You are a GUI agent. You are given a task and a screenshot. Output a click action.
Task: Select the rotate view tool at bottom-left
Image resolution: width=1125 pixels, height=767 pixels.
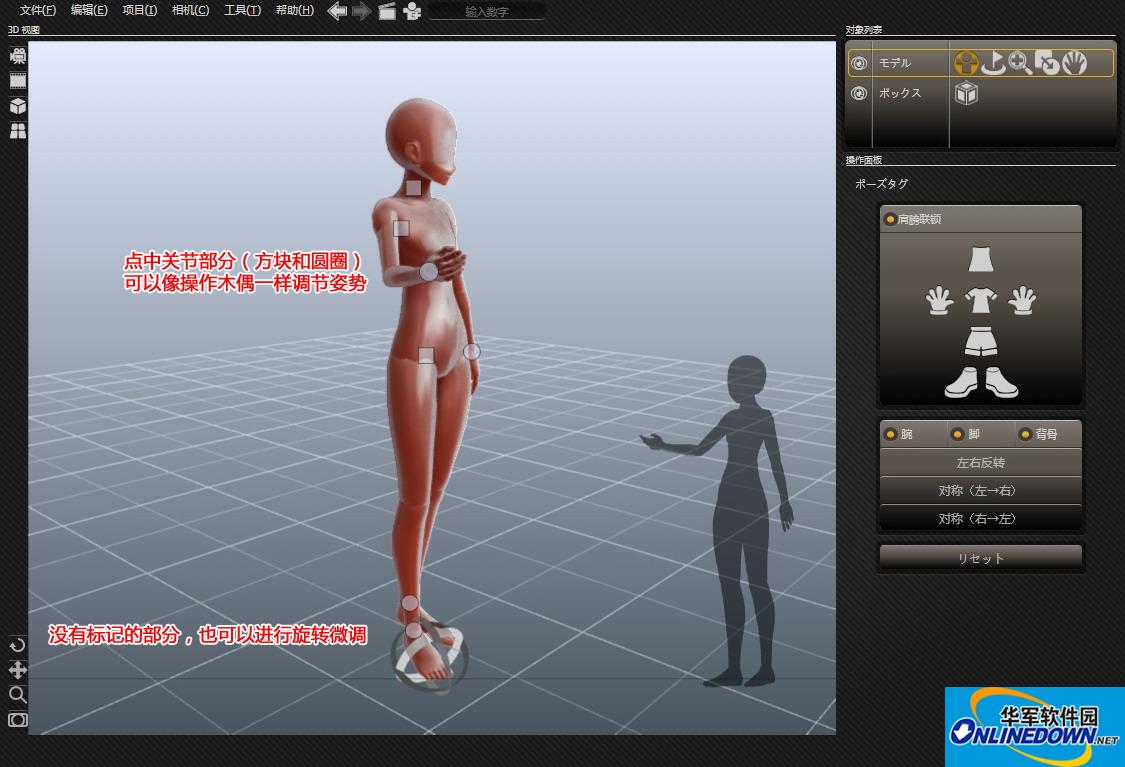(18, 645)
